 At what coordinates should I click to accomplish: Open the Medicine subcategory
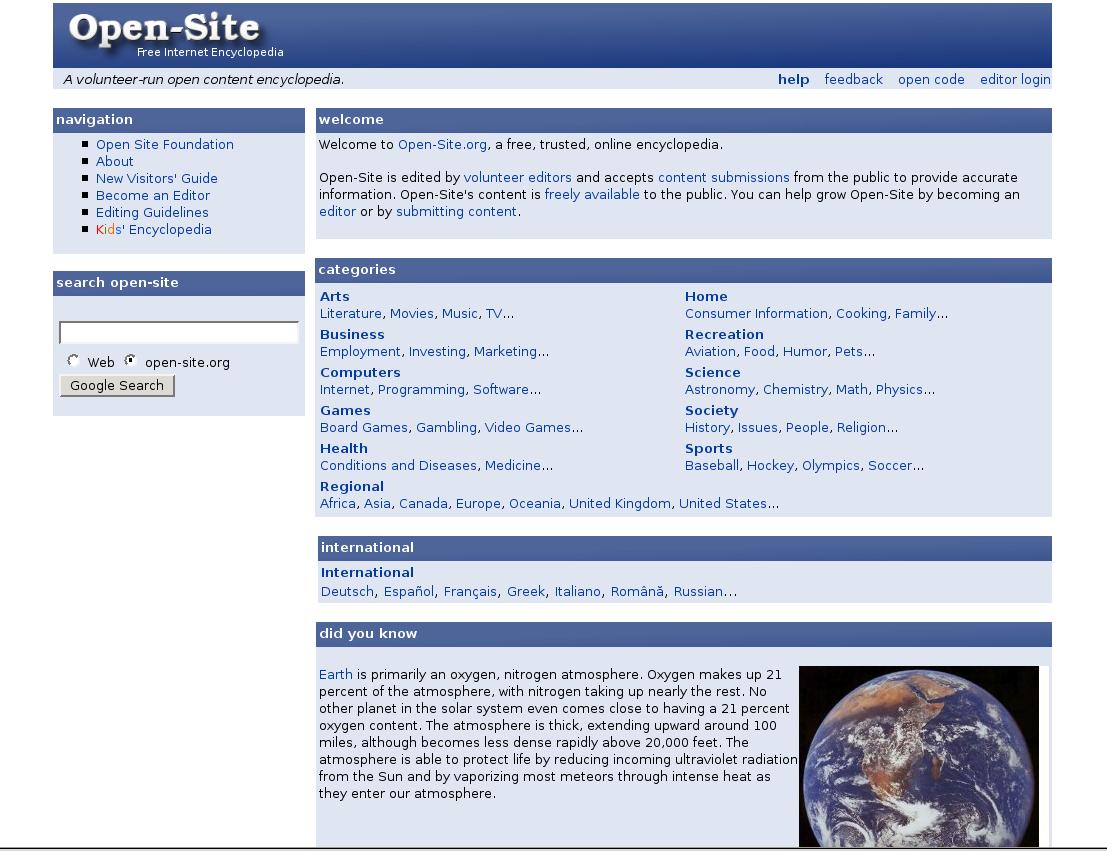tap(513, 465)
